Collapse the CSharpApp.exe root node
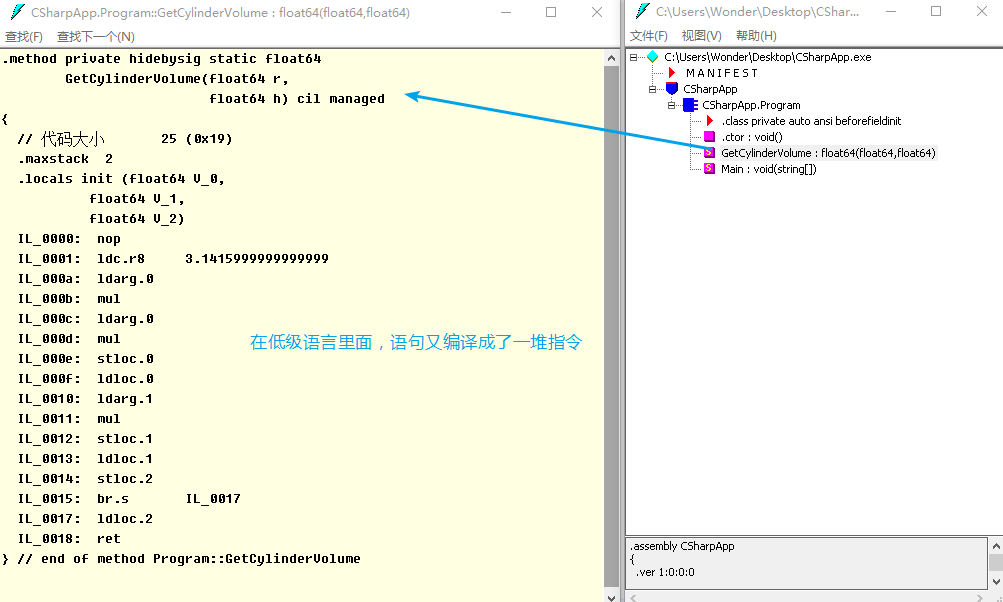The image size is (1003, 602). 633,57
